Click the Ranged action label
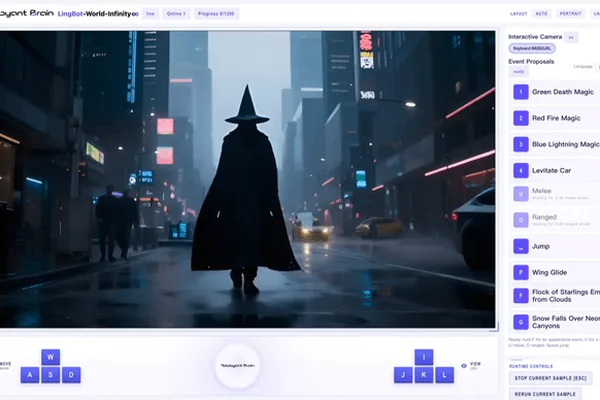Image resolution: width=600 pixels, height=400 pixels. pyautogui.click(x=544, y=217)
